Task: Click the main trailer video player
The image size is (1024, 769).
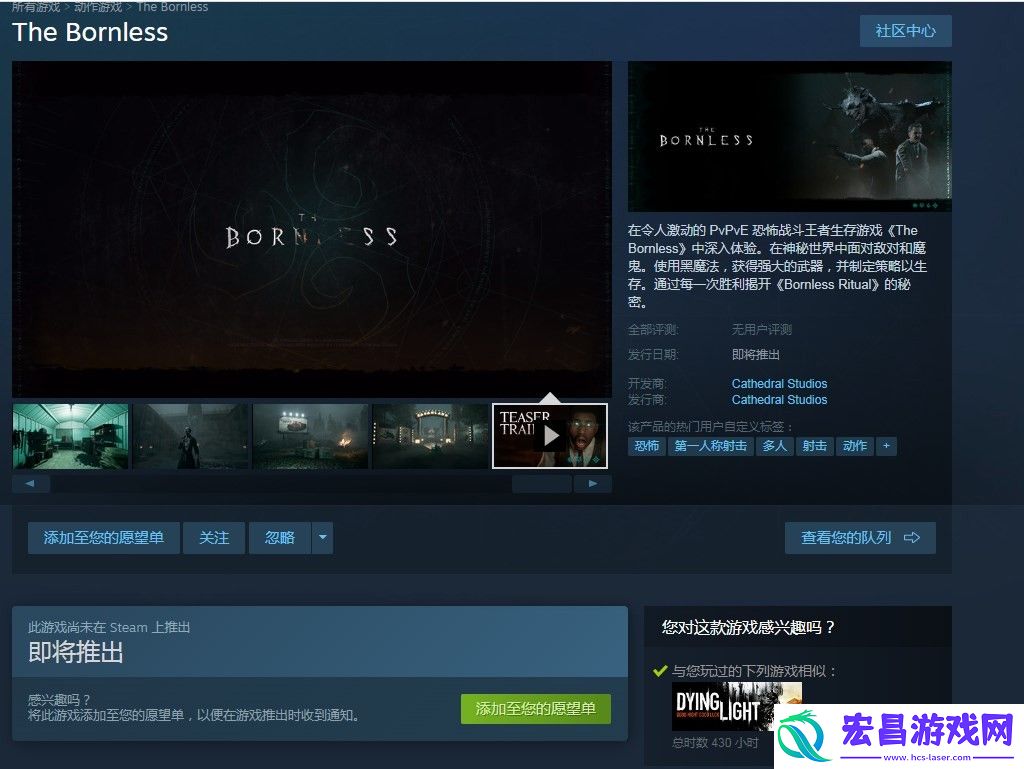Action: [x=312, y=229]
